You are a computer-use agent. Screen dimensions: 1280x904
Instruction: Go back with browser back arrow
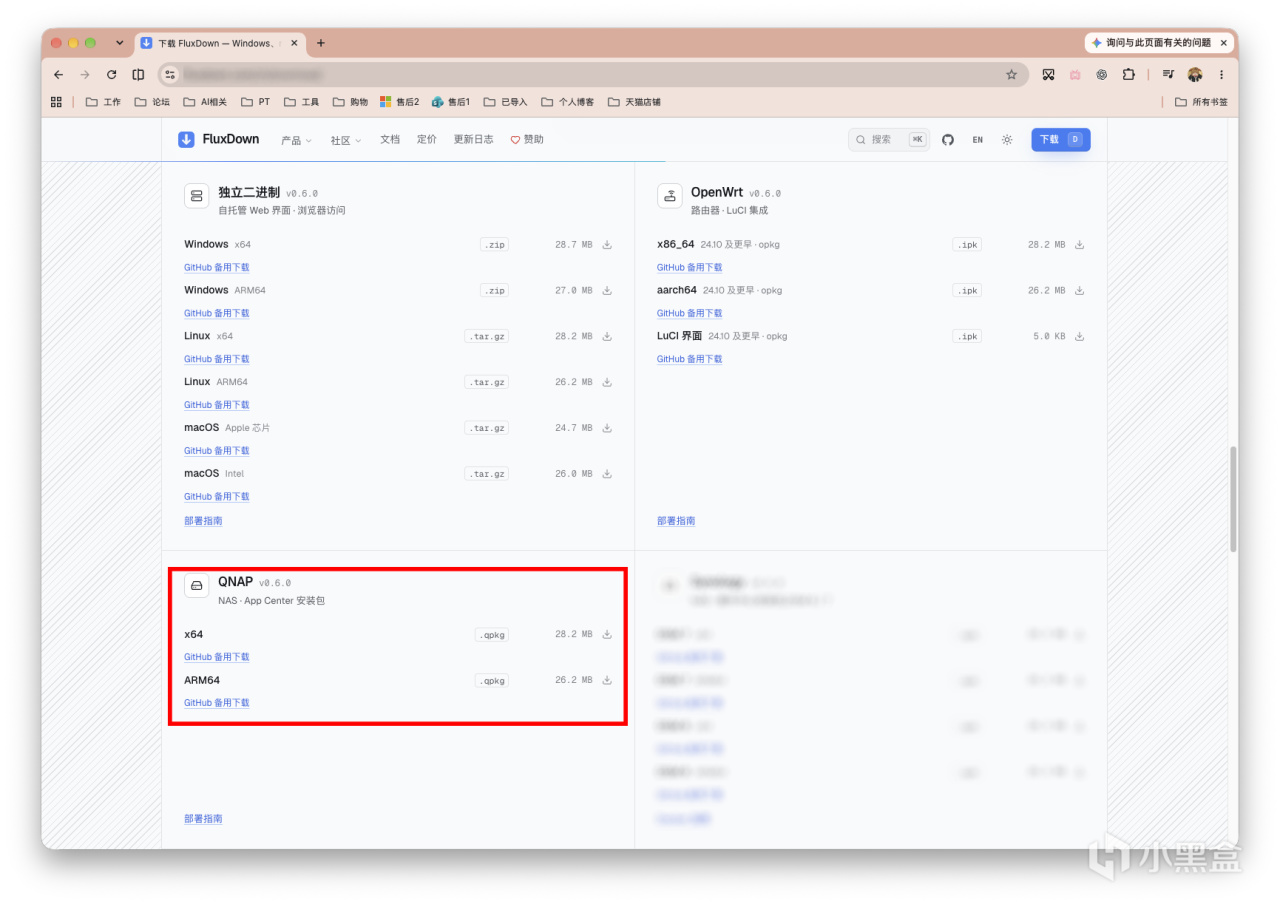(x=58, y=74)
